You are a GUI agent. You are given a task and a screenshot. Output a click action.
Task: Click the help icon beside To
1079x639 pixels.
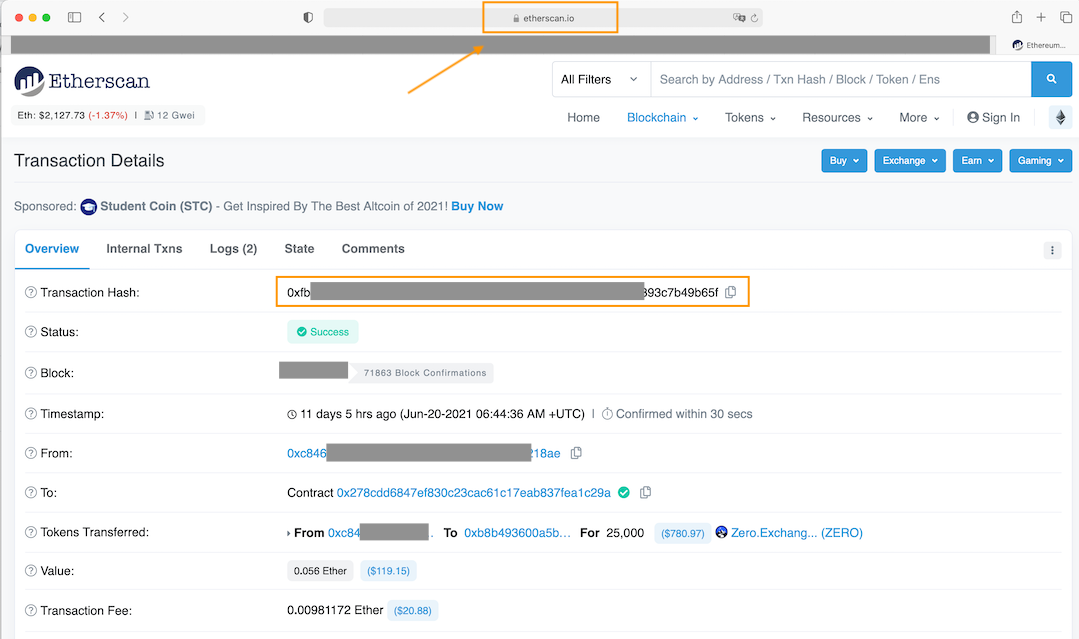pyautogui.click(x=31, y=492)
